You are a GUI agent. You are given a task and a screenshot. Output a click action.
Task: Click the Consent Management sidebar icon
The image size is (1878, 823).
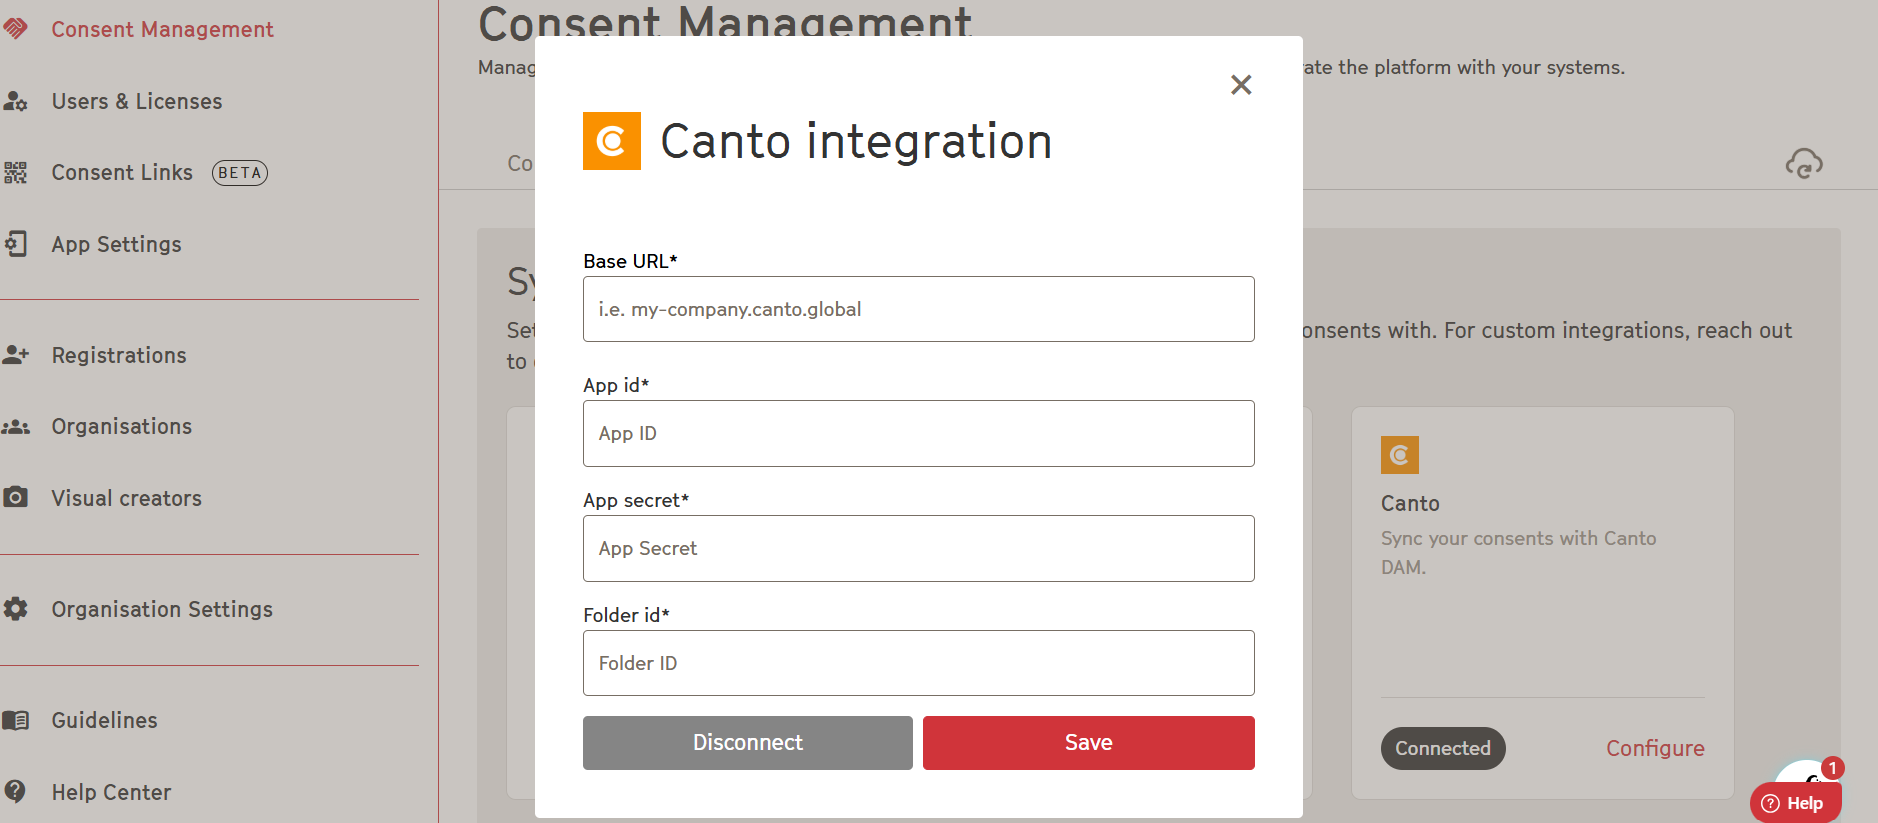click(x=16, y=29)
